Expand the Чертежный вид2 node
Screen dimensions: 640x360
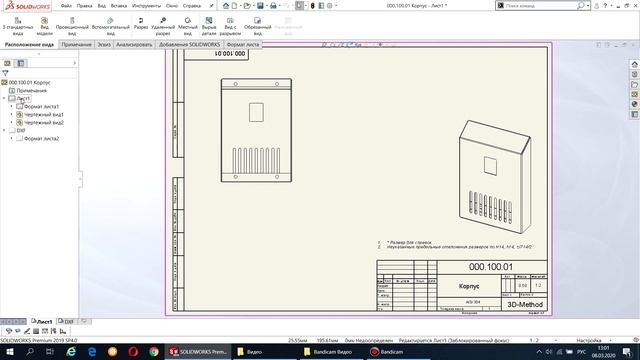coord(11,122)
